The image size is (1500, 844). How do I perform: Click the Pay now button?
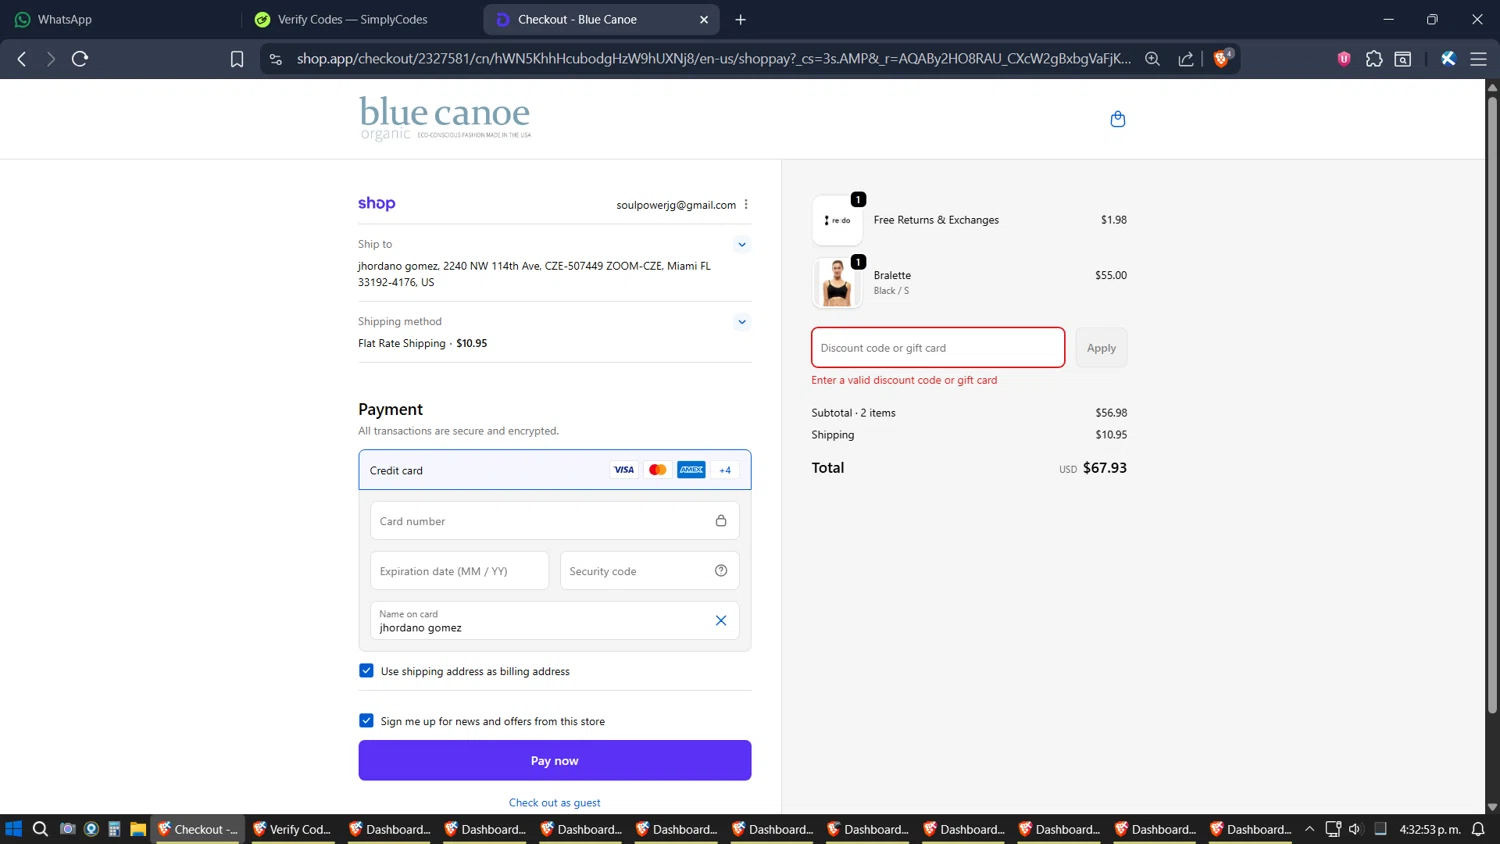[x=555, y=760]
